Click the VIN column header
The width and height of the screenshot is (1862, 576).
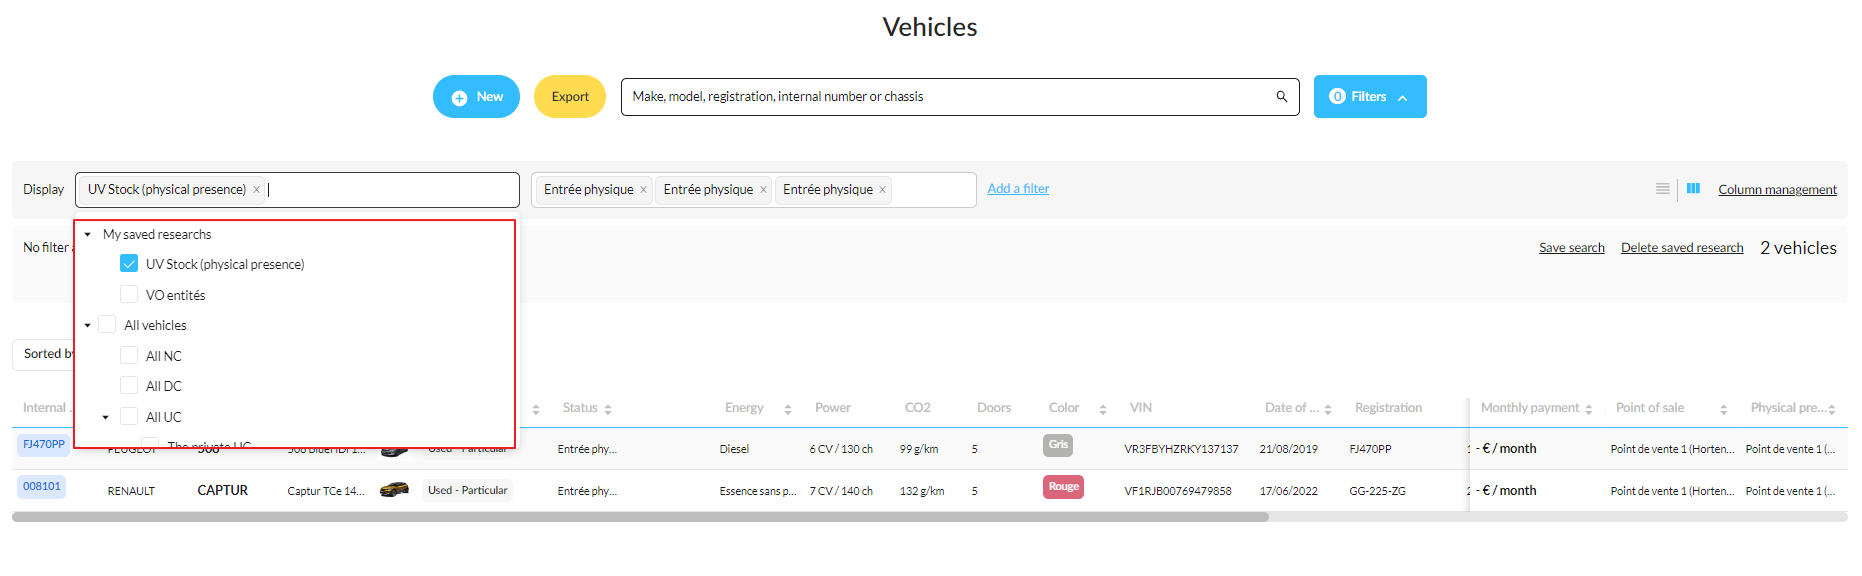click(1141, 408)
